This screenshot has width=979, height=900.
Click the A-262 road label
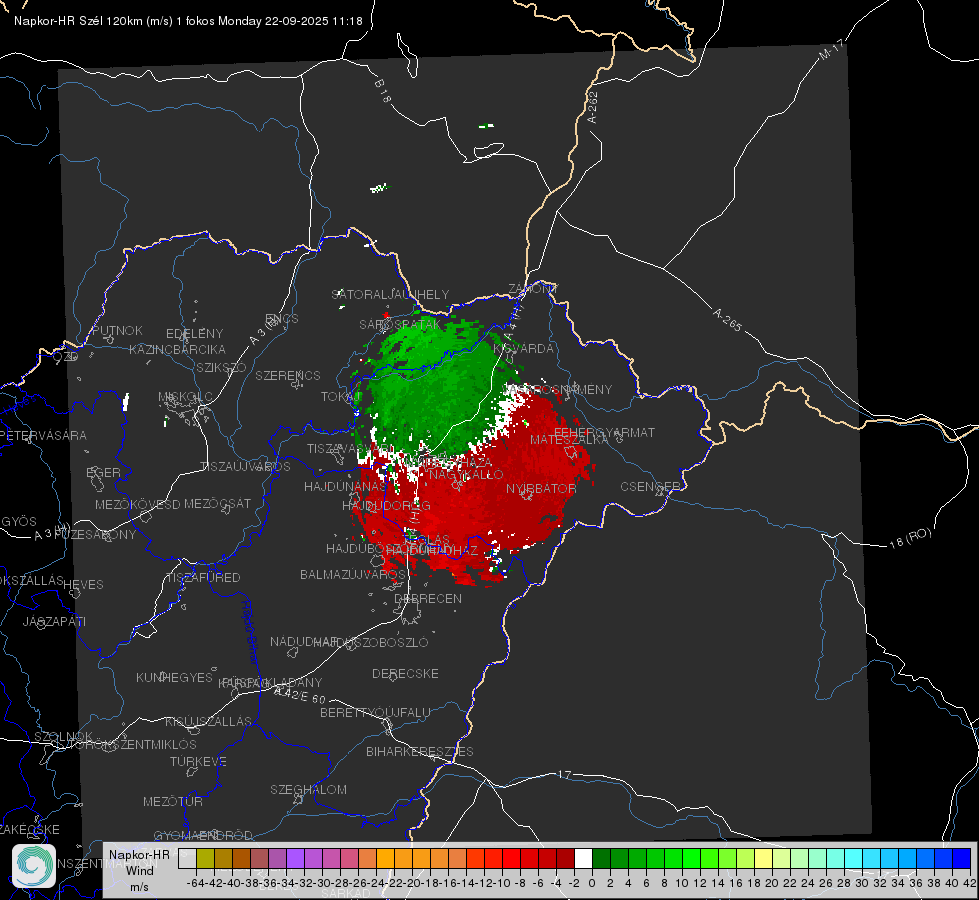593,107
